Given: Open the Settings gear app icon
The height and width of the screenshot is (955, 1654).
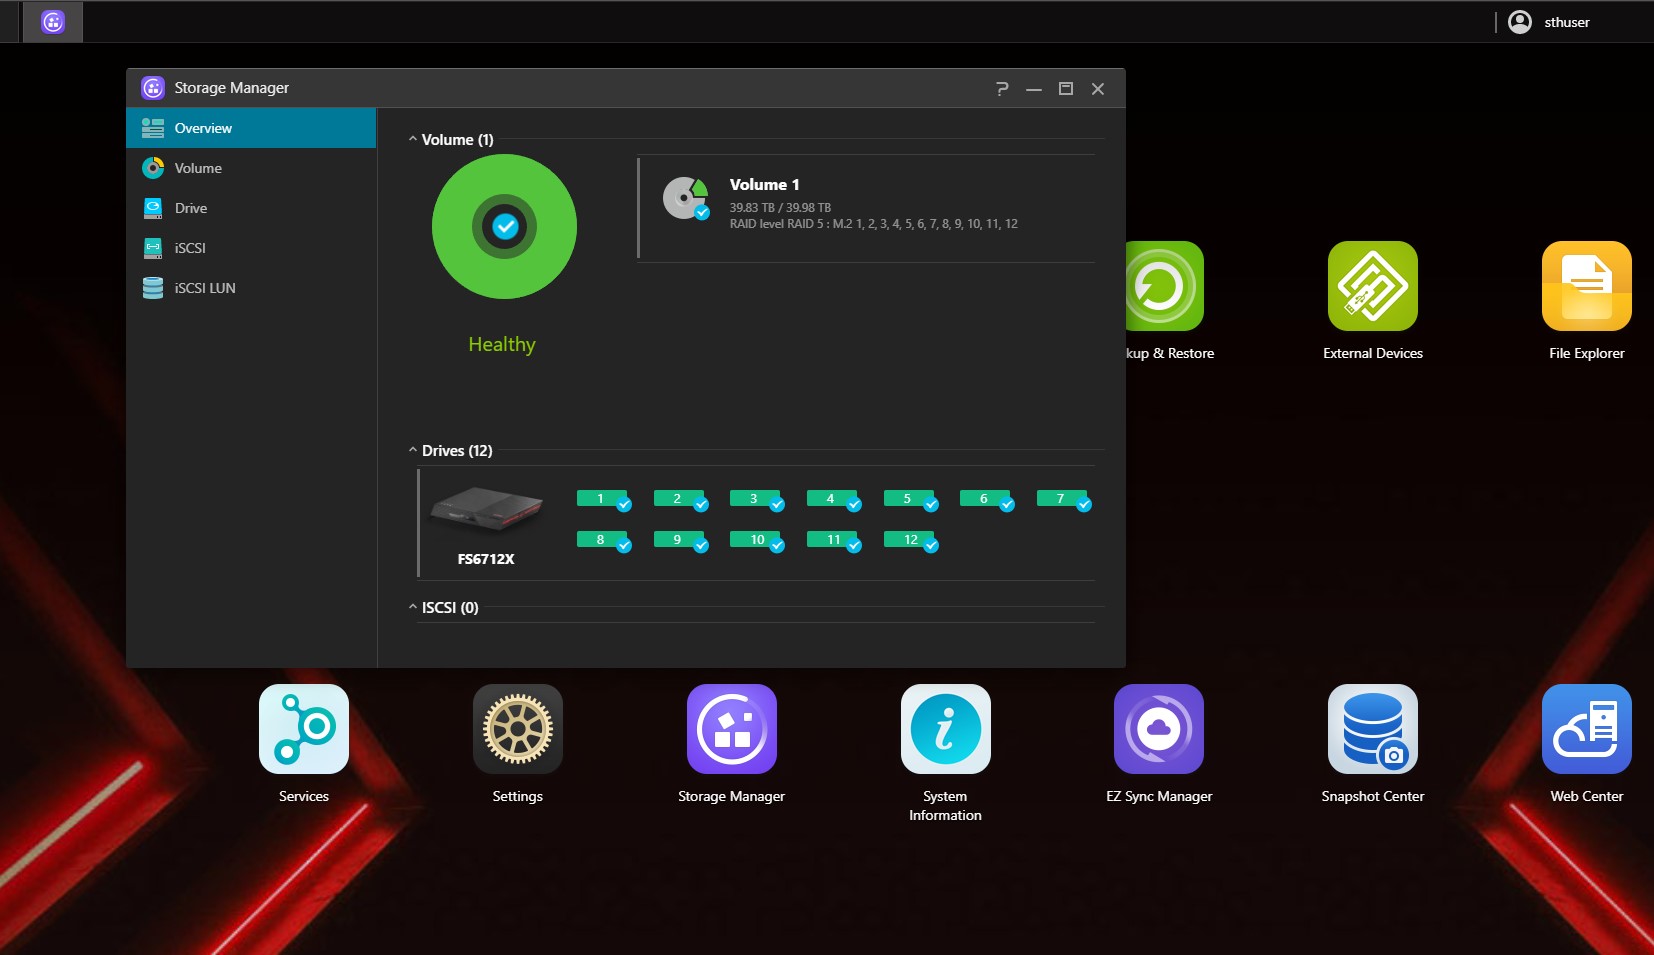Looking at the screenshot, I should point(518,729).
